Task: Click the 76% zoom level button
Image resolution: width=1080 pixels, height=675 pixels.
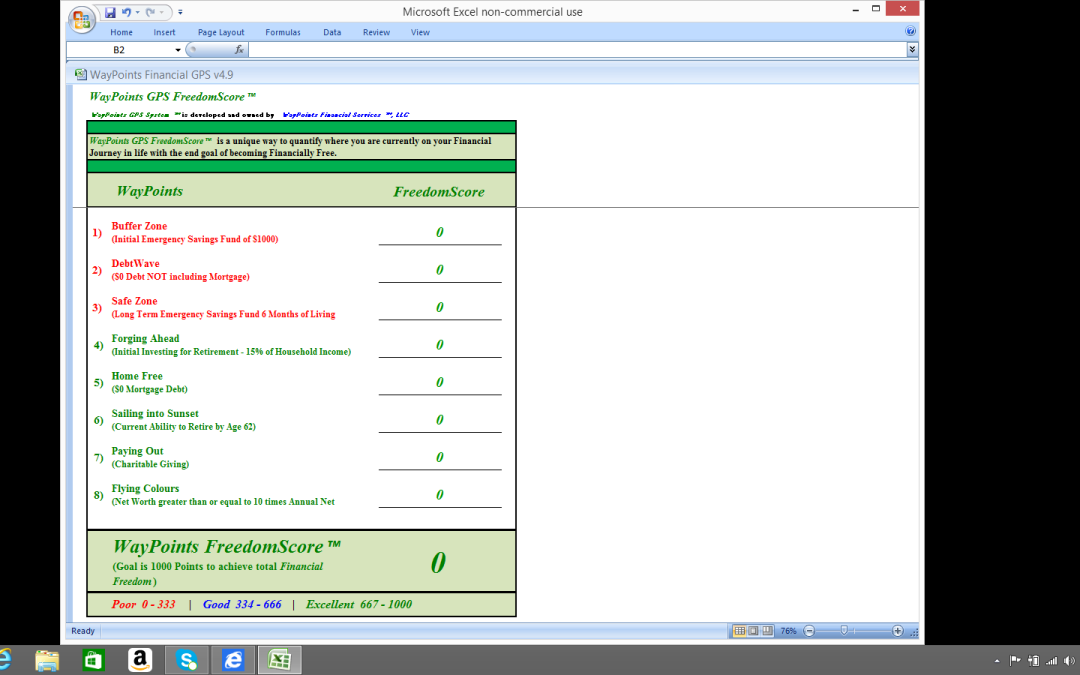Action: (x=789, y=631)
